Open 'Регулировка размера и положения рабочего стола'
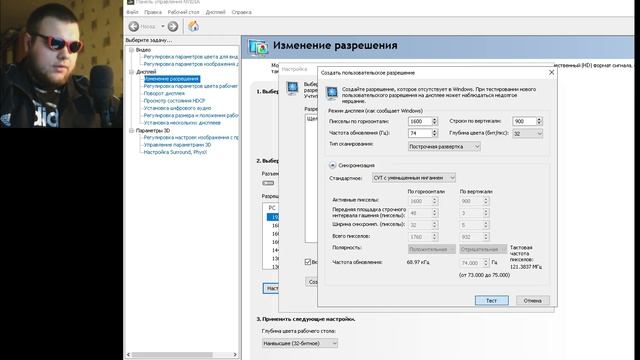Viewport: 640px width, 360px height. [191, 116]
